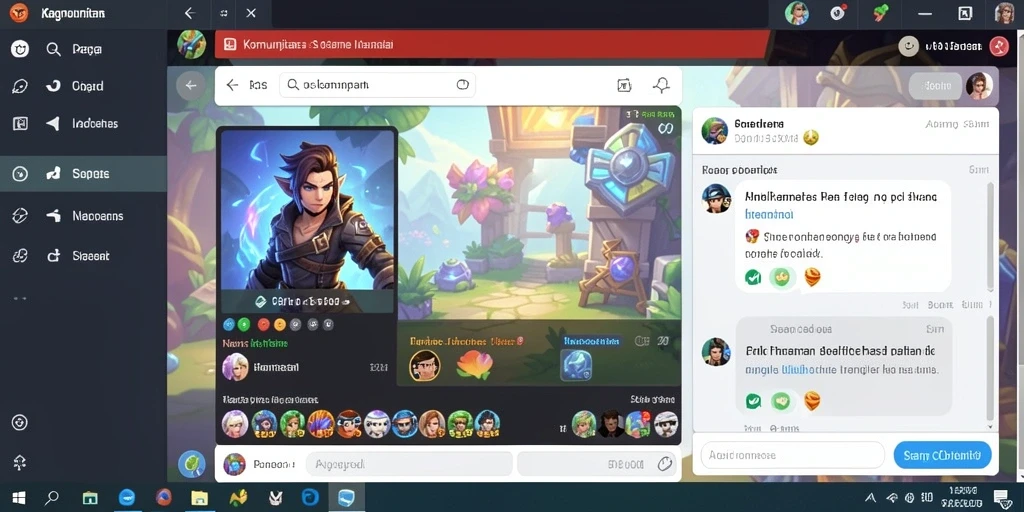Click the smiley circle icon near sidebar bottom
This screenshot has height=512, width=1024.
(20, 423)
